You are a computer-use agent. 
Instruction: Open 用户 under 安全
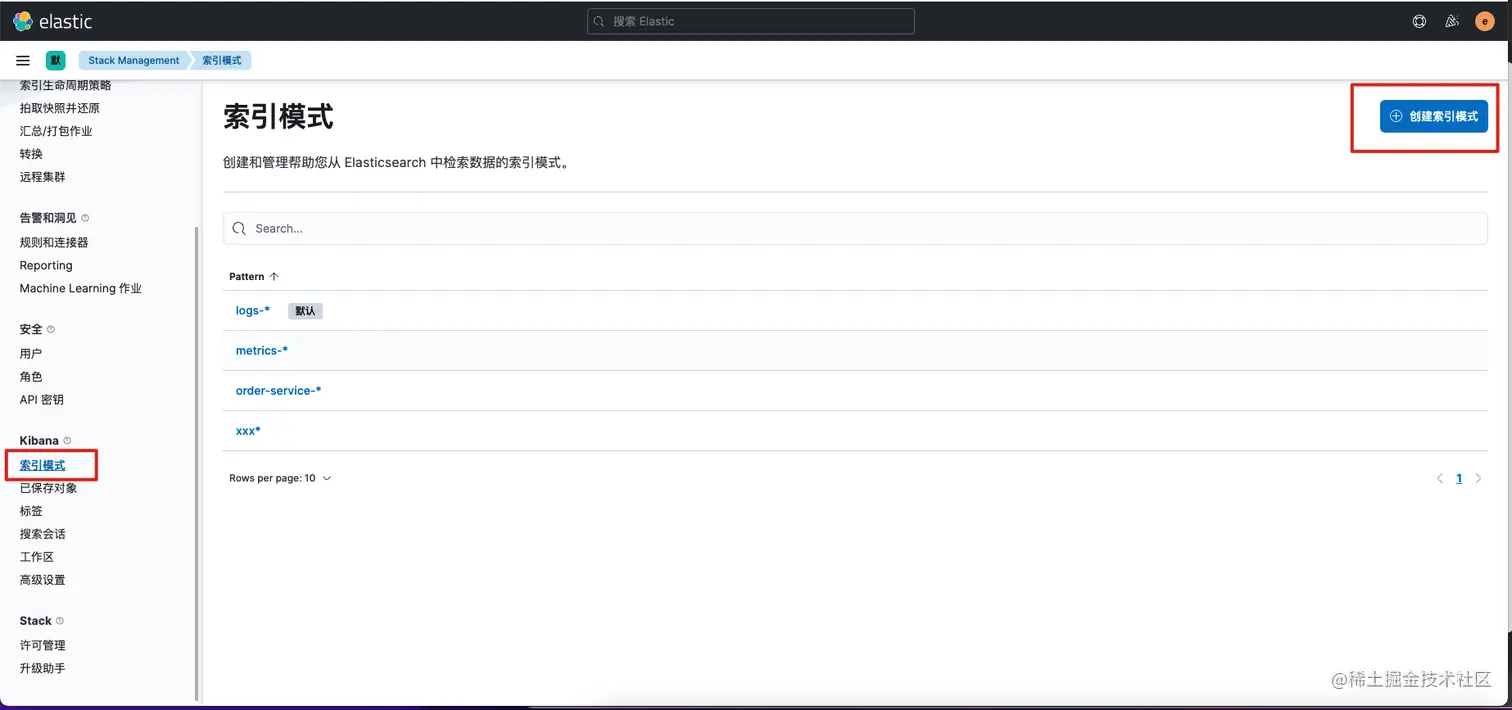pyautogui.click(x=31, y=354)
